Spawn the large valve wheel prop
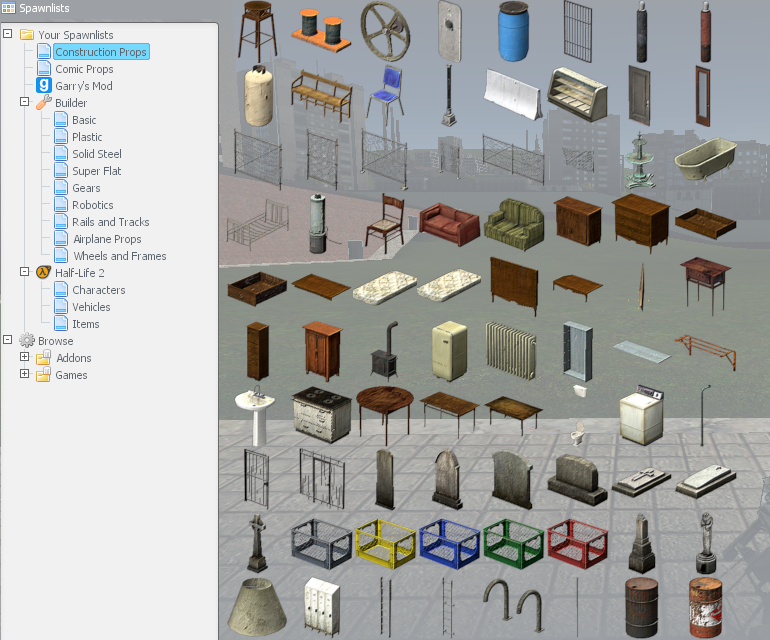The height and width of the screenshot is (640, 770). [x=385, y=31]
